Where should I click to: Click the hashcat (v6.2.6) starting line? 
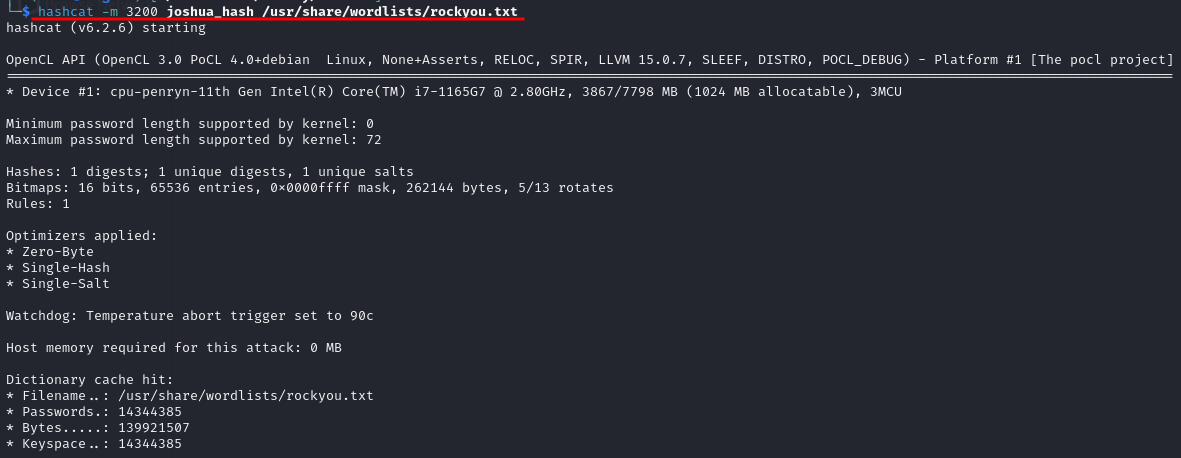point(105,28)
